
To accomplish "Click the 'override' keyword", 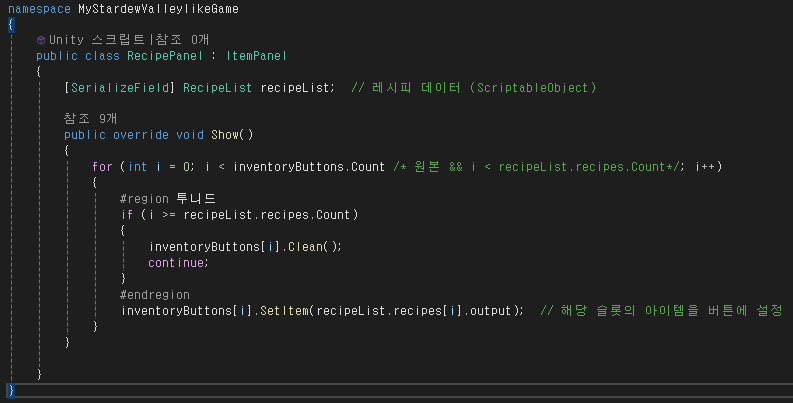I will pos(141,135).
